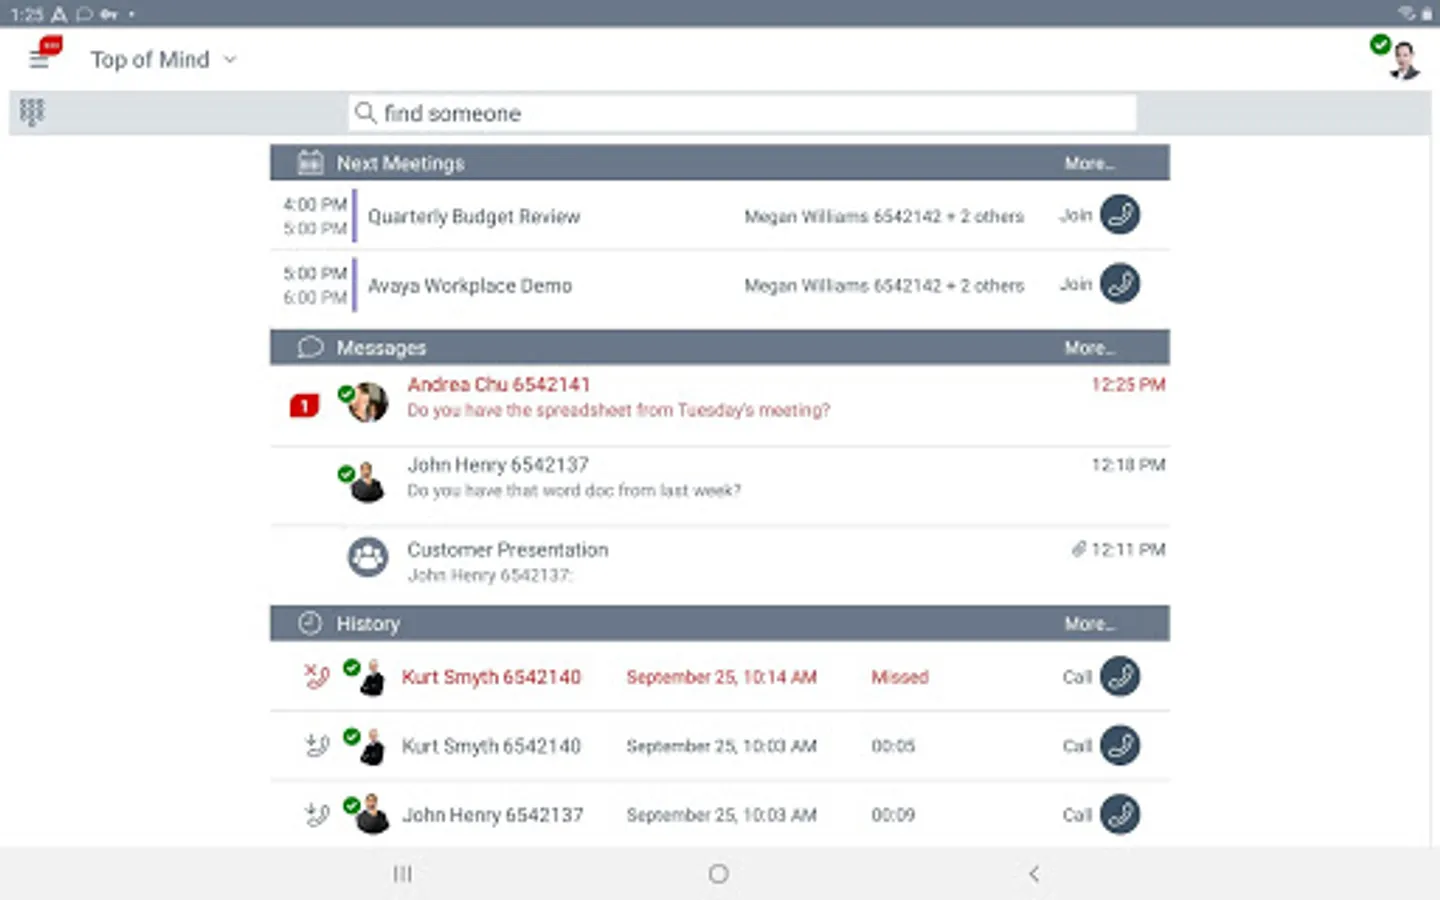1440x900 pixels.
Task: Open Customer Presentation group conversation icon
Action: (367, 557)
